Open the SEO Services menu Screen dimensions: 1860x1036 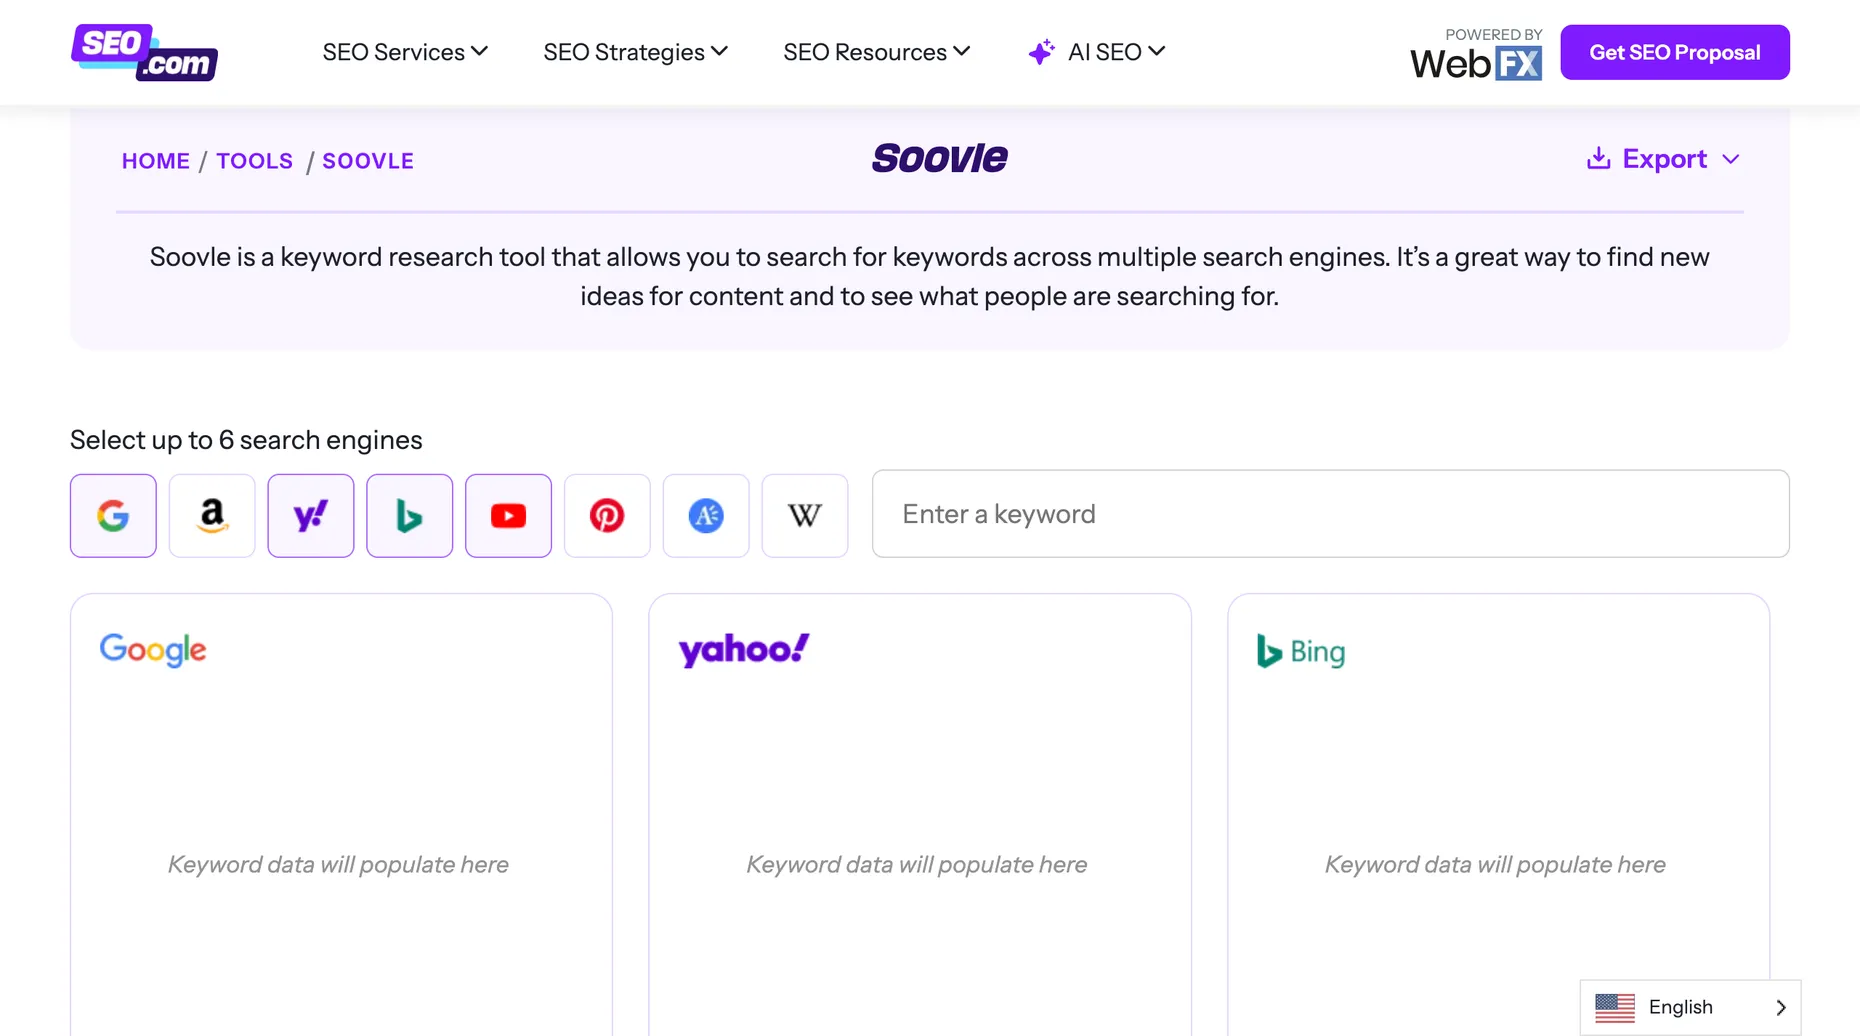[x=405, y=52]
